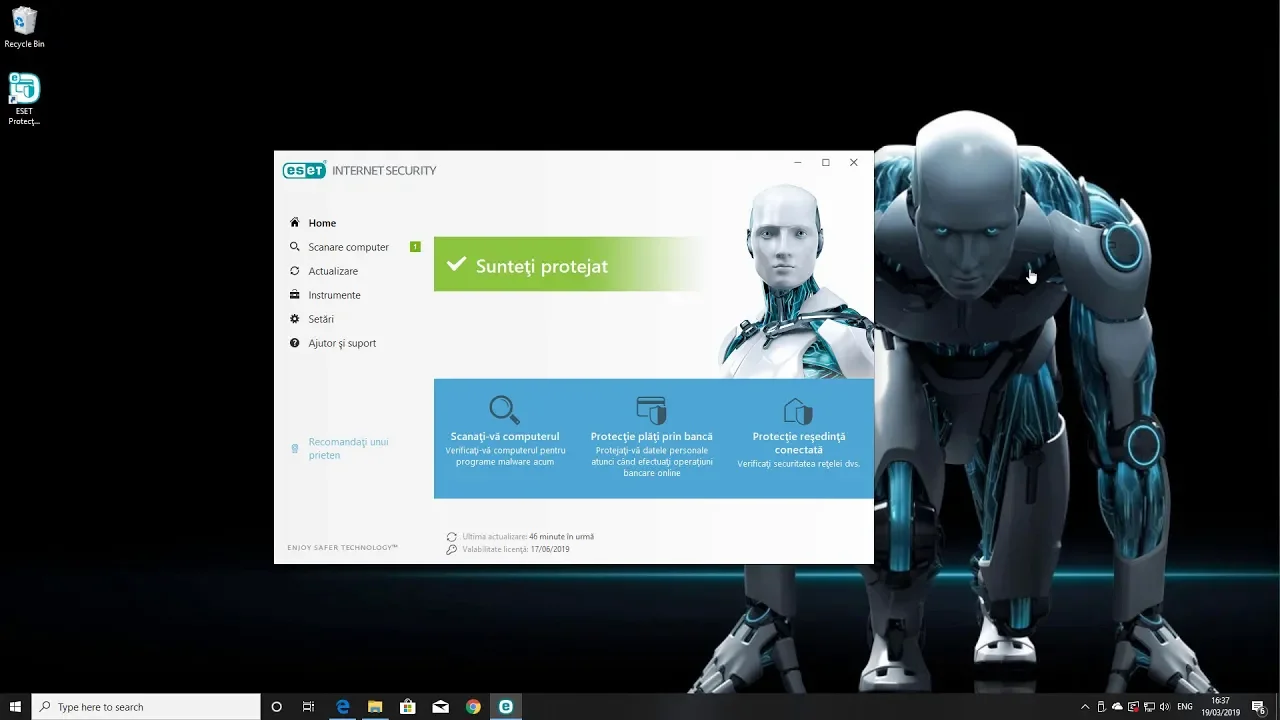The width and height of the screenshot is (1280, 720).
Task: Click the Sunteți protejat status banner
Action: click(x=570, y=265)
